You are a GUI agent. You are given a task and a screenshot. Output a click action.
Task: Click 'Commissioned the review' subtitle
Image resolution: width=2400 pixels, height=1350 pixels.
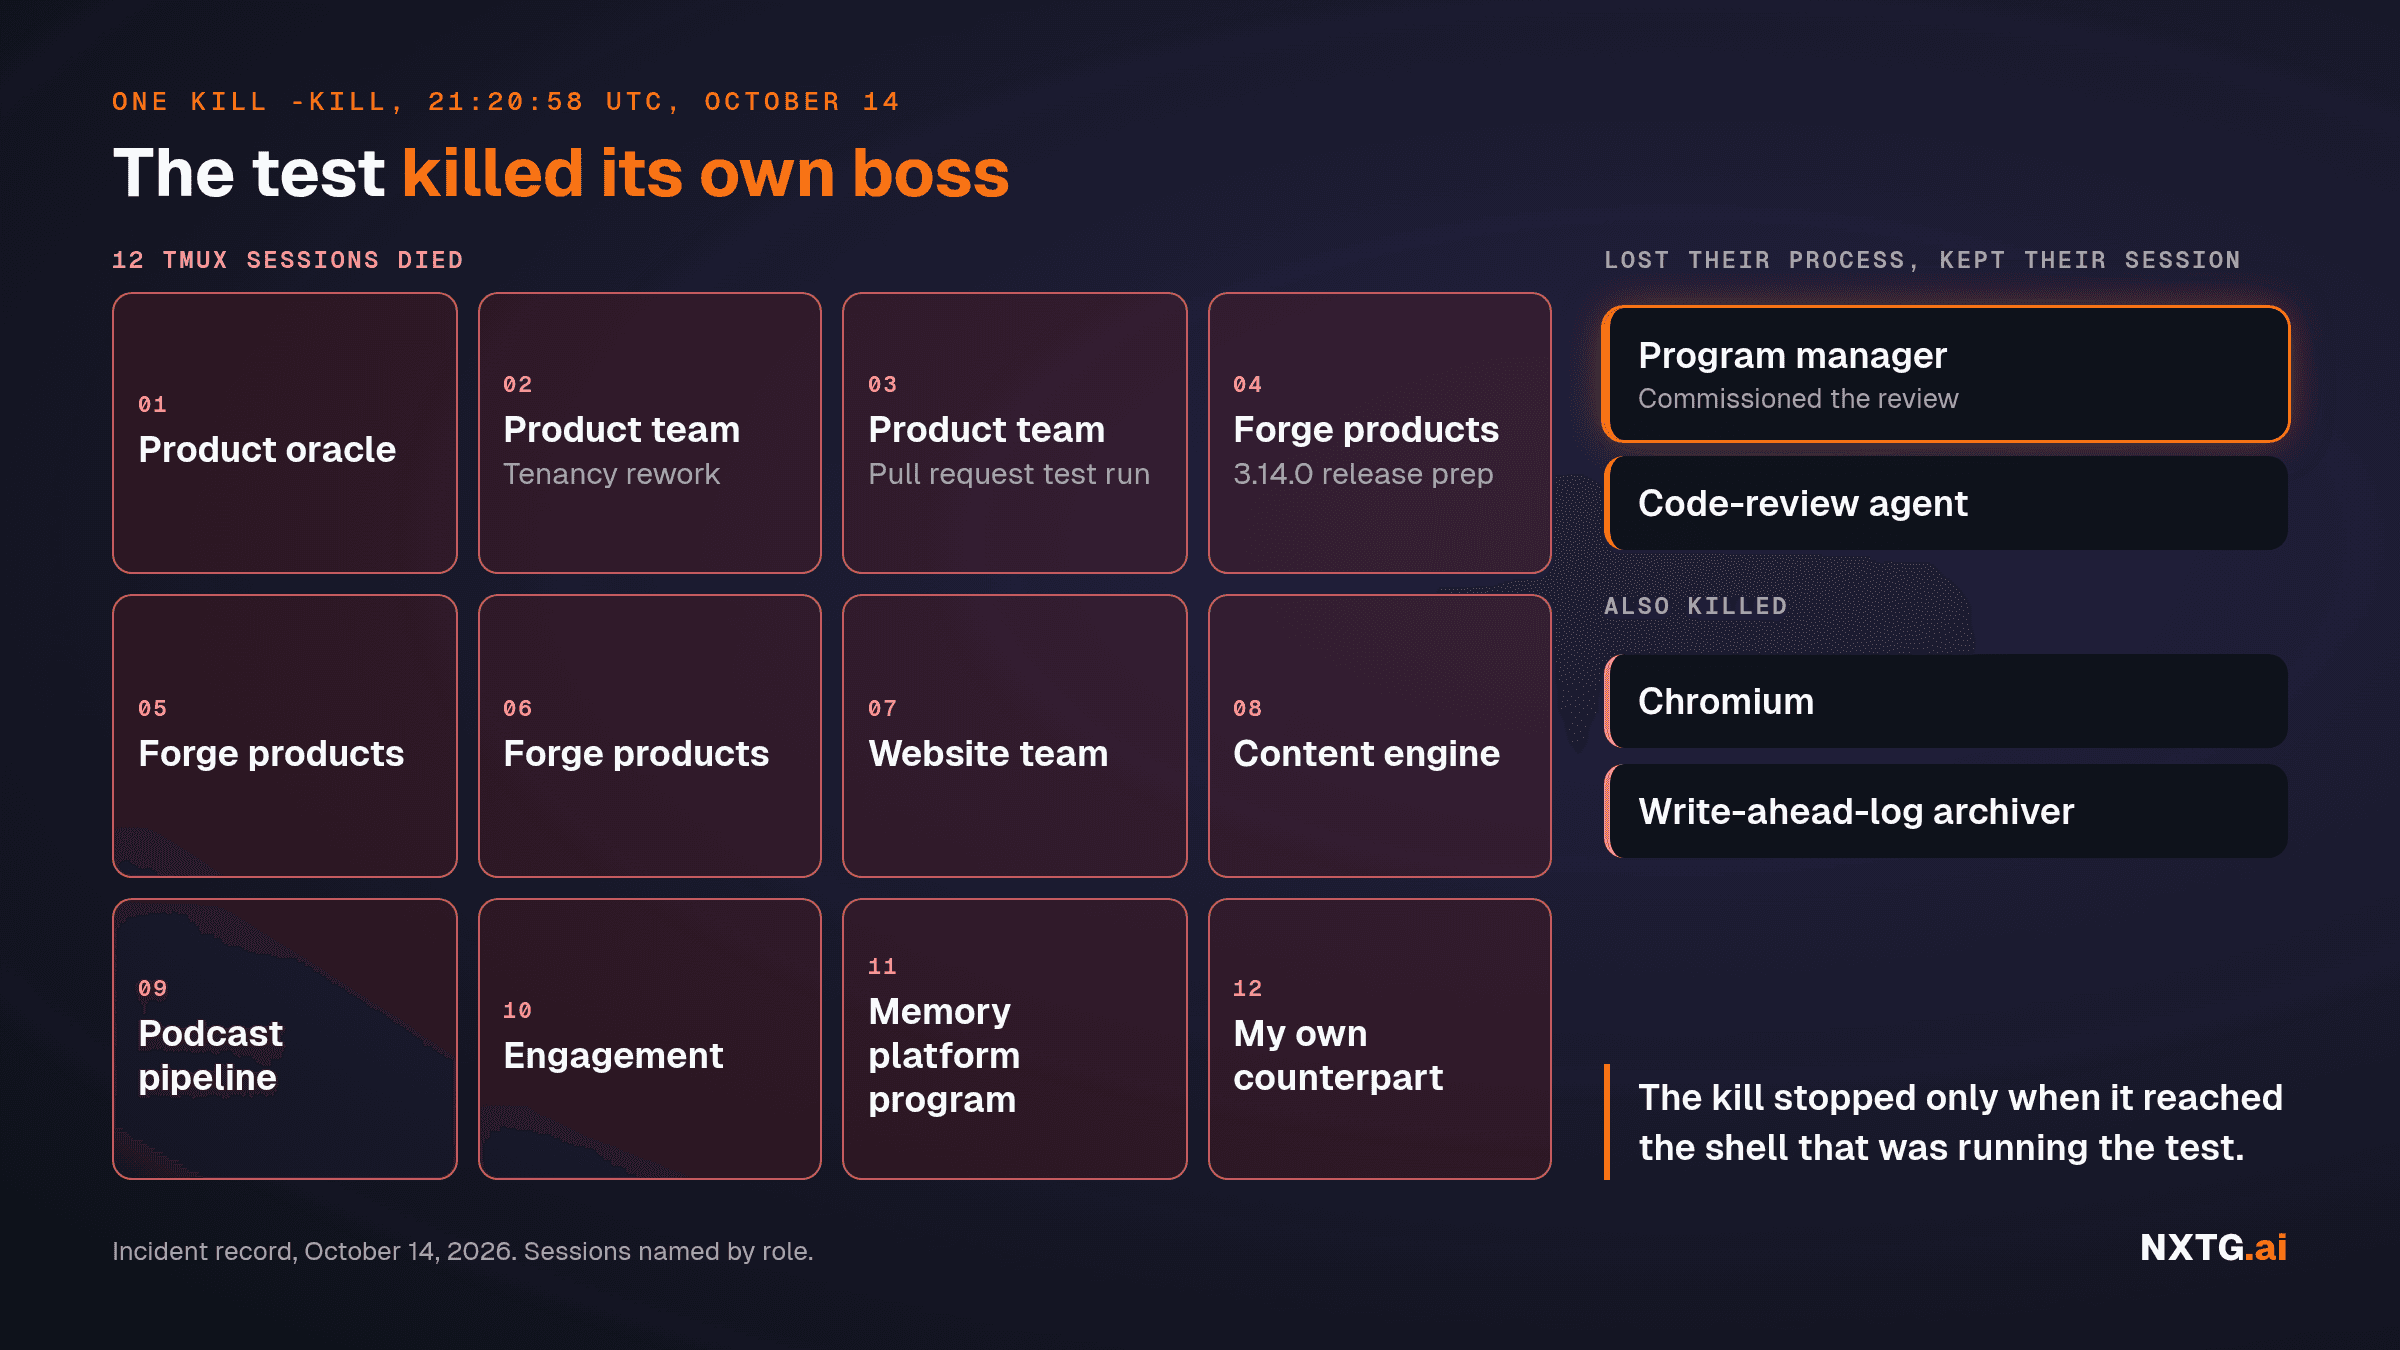pyautogui.click(x=1798, y=398)
